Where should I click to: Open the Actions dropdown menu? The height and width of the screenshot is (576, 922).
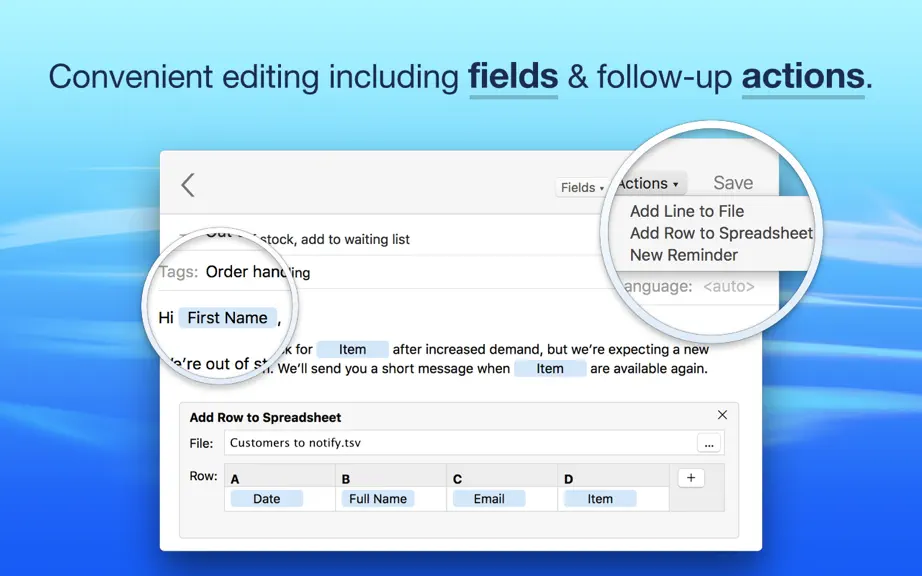tap(648, 183)
